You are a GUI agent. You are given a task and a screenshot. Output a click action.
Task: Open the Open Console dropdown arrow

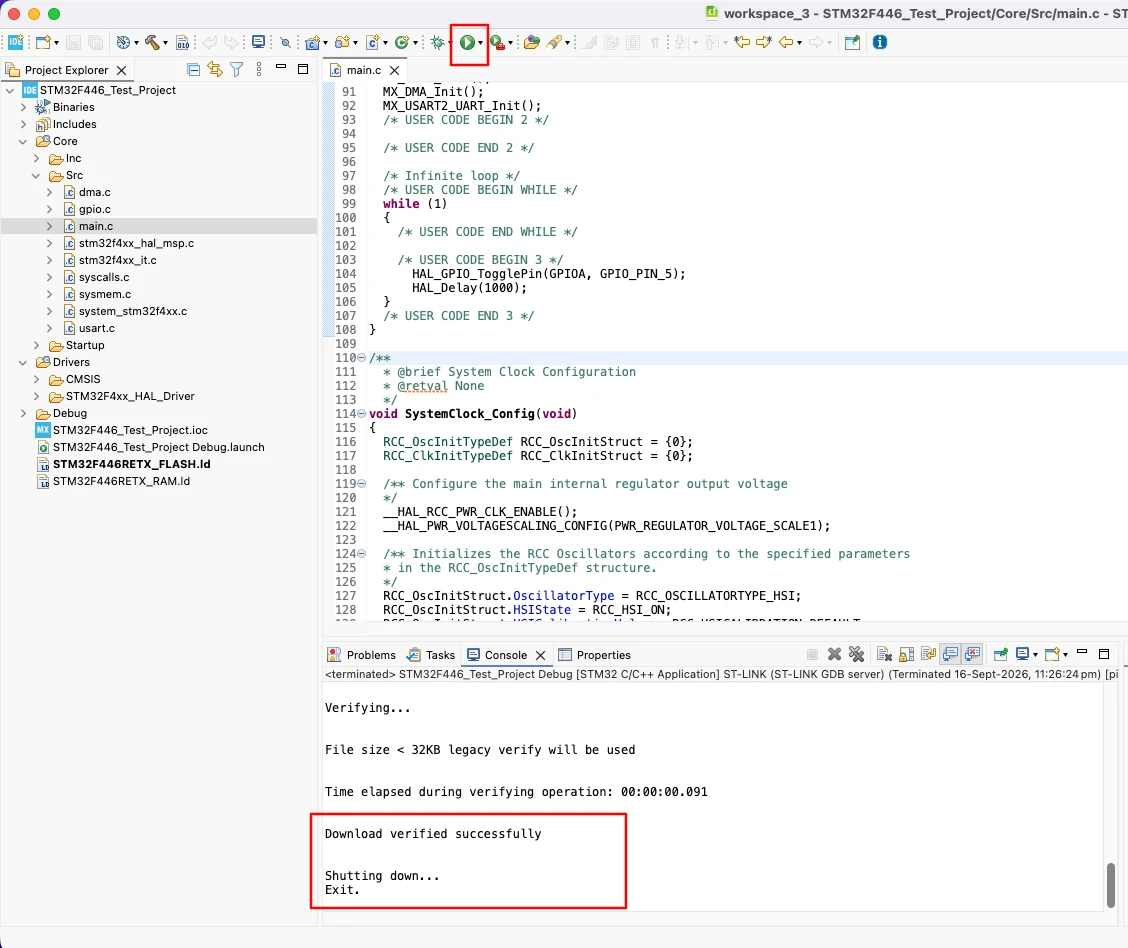pyautogui.click(x=1065, y=655)
